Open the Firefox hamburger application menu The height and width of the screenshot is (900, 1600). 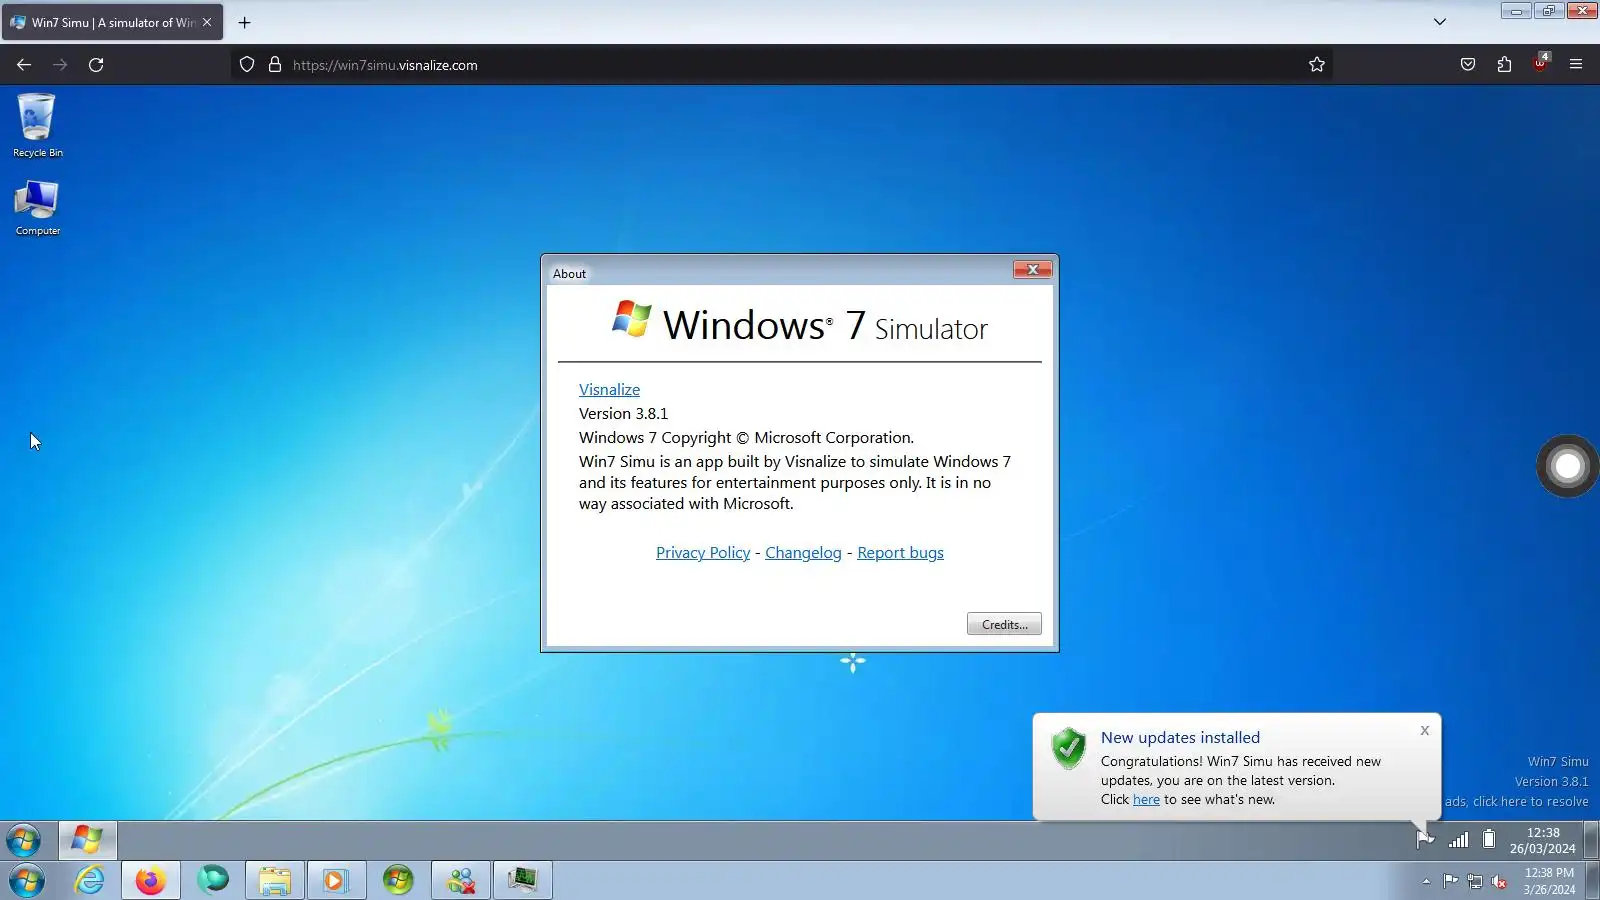1576,65
